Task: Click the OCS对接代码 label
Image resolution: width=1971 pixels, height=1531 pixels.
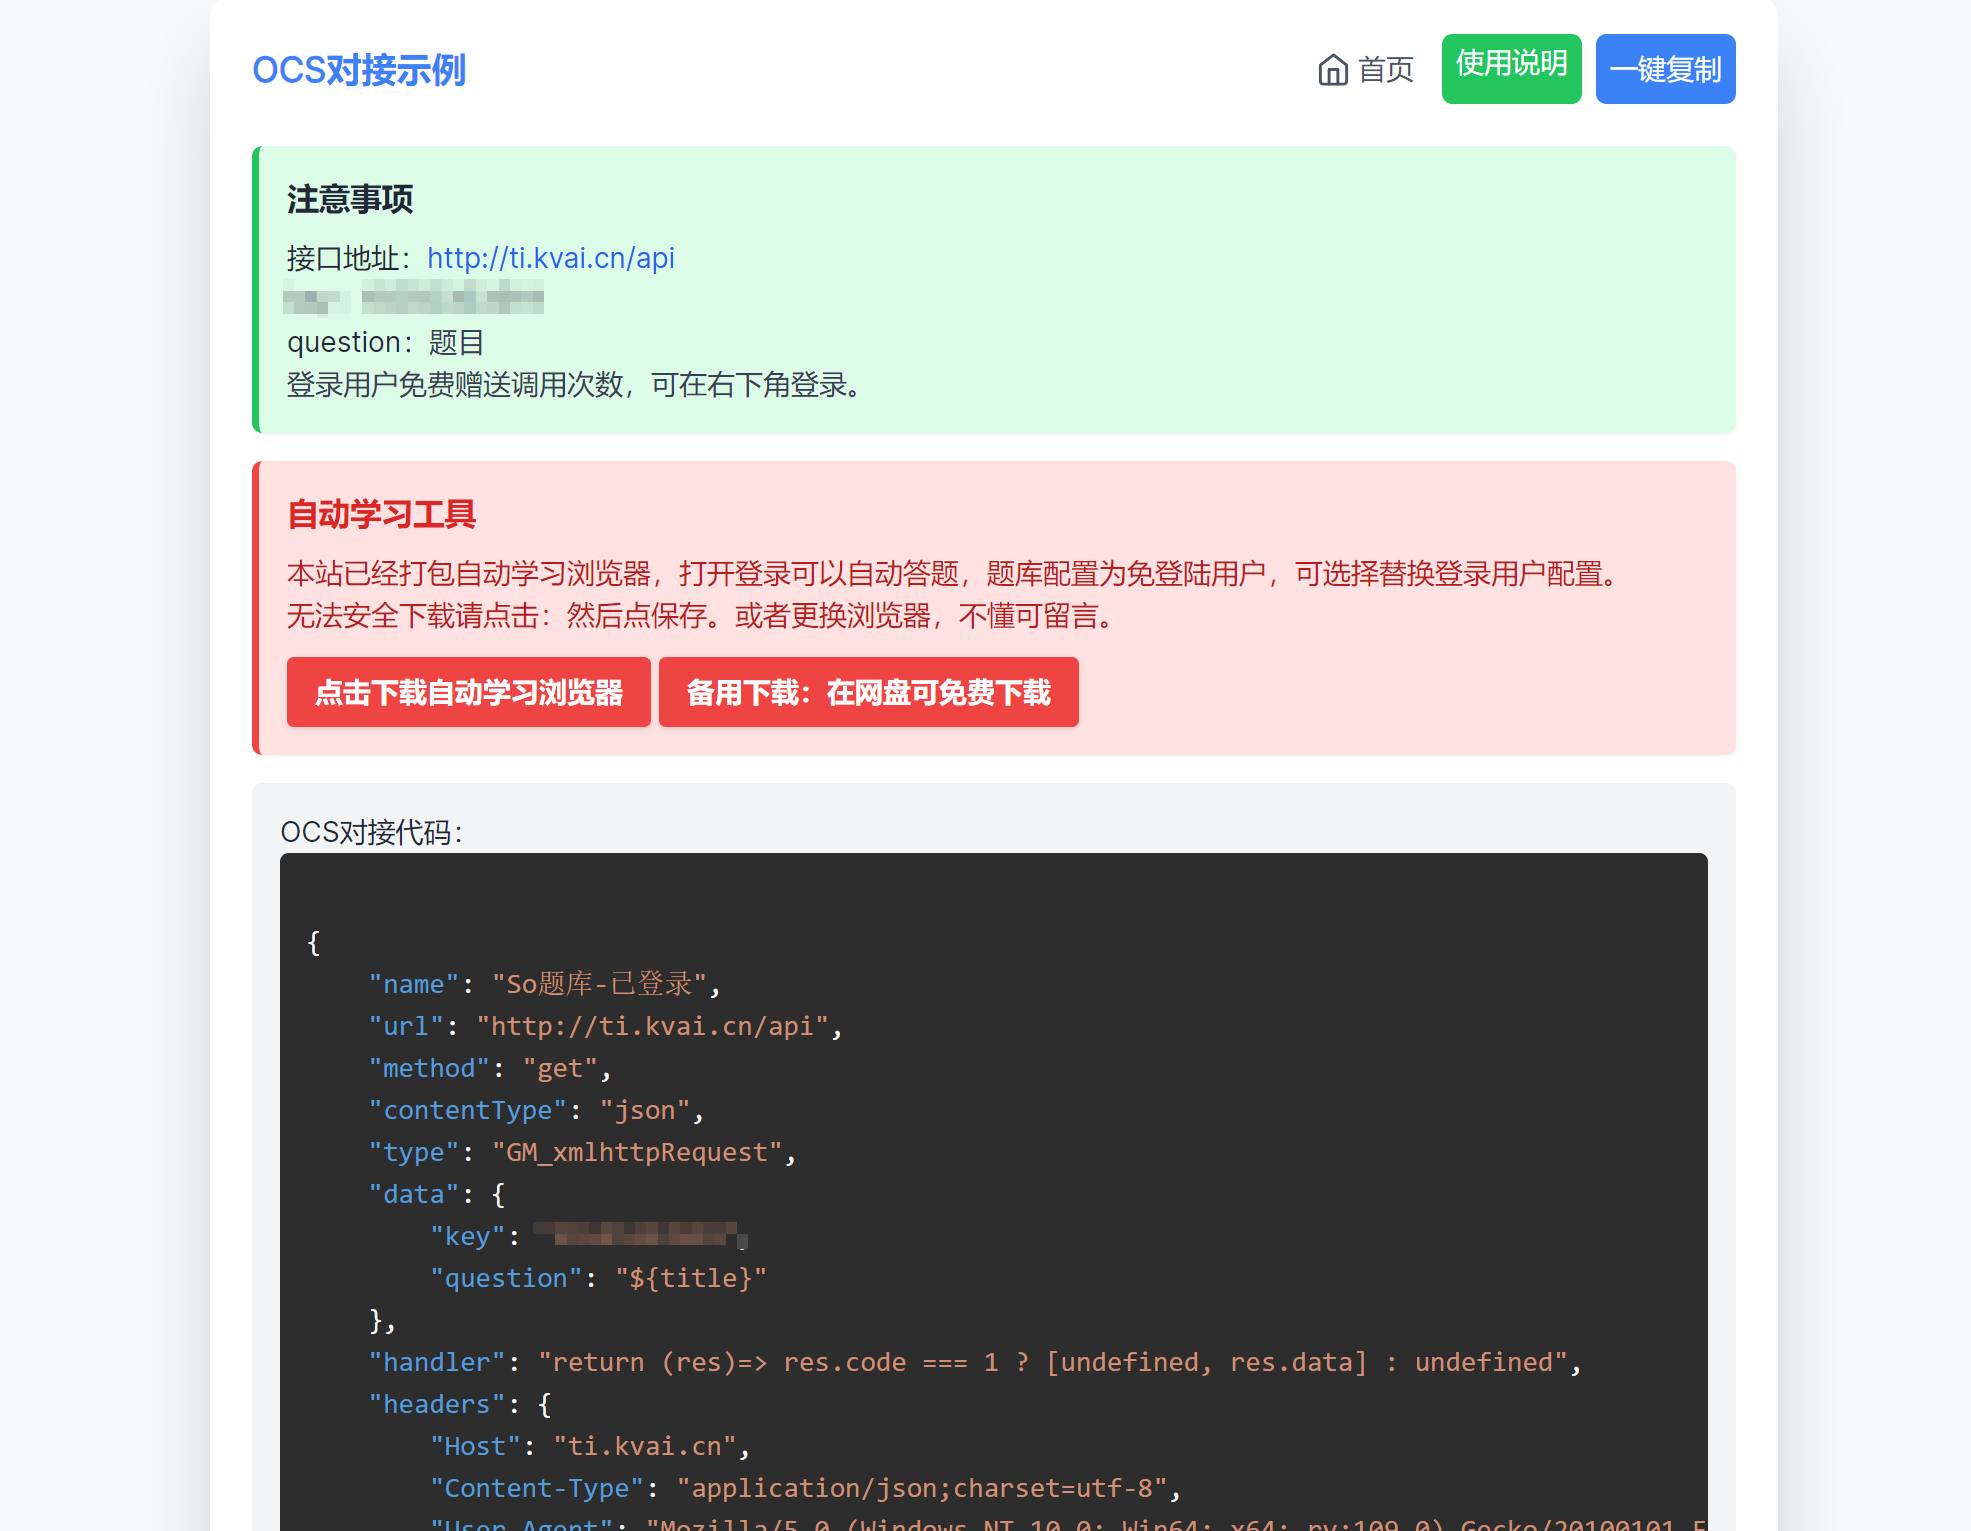Action: point(371,832)
